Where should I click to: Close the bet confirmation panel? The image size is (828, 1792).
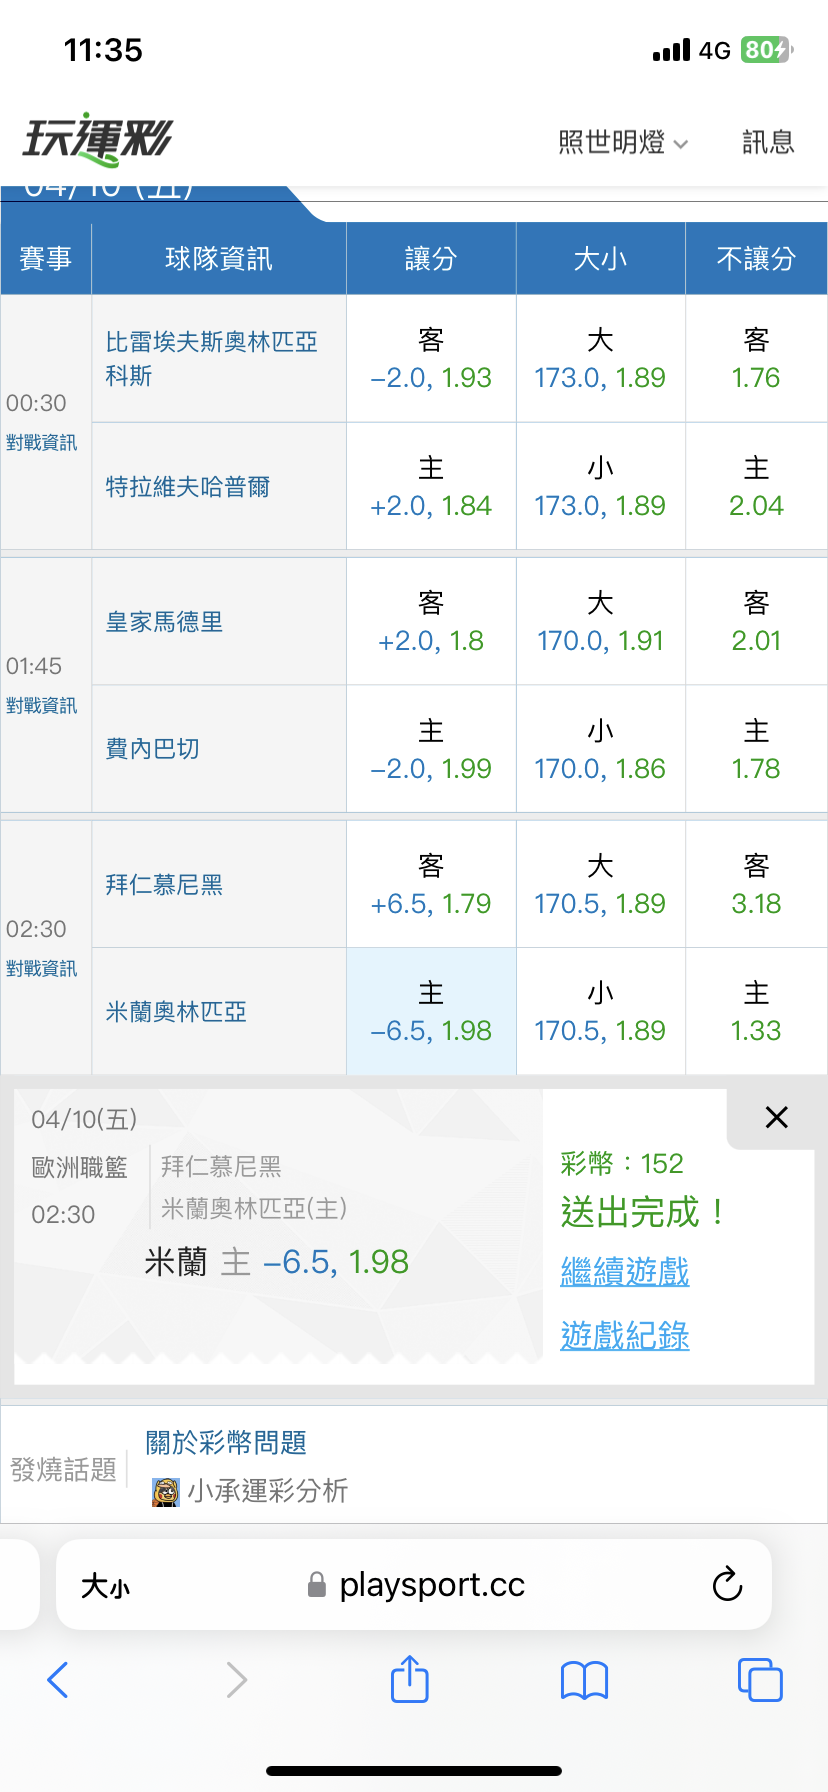click(776, 1117)
